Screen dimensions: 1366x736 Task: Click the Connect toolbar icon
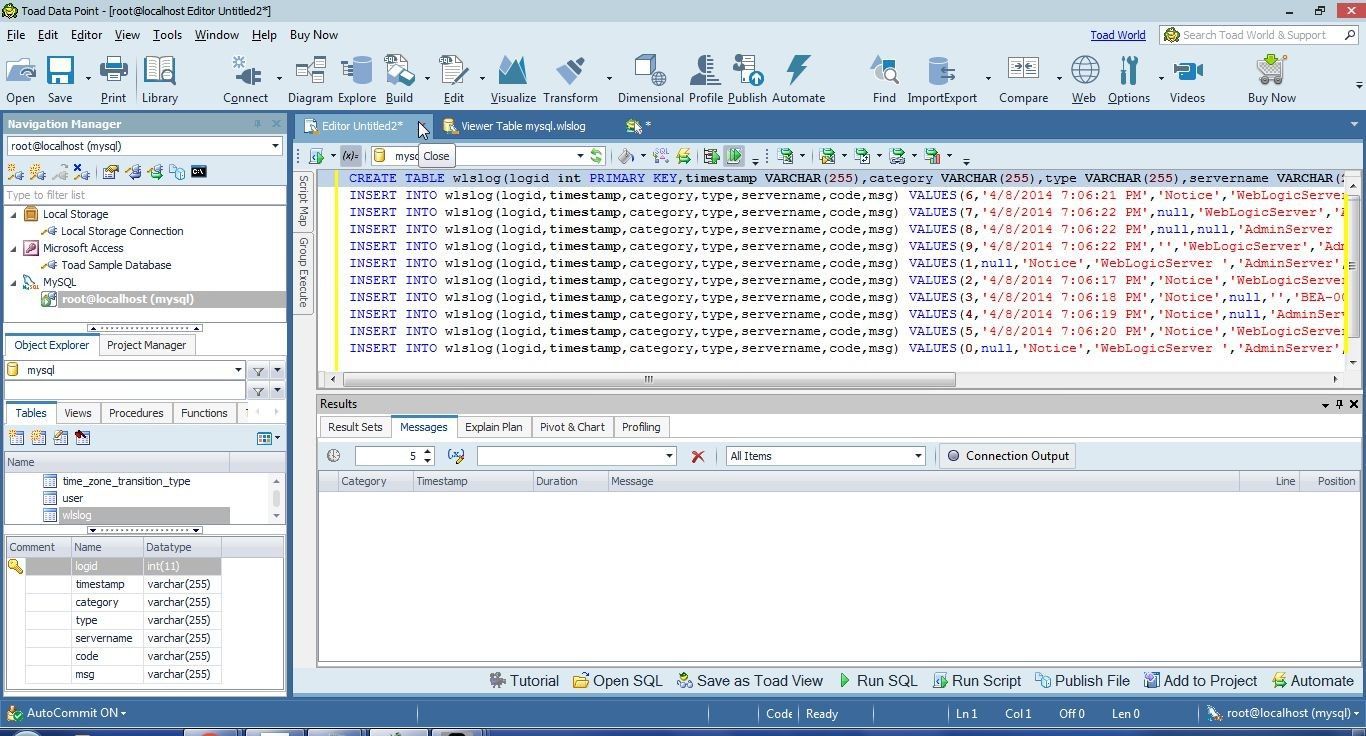click(x=245, y=80)
